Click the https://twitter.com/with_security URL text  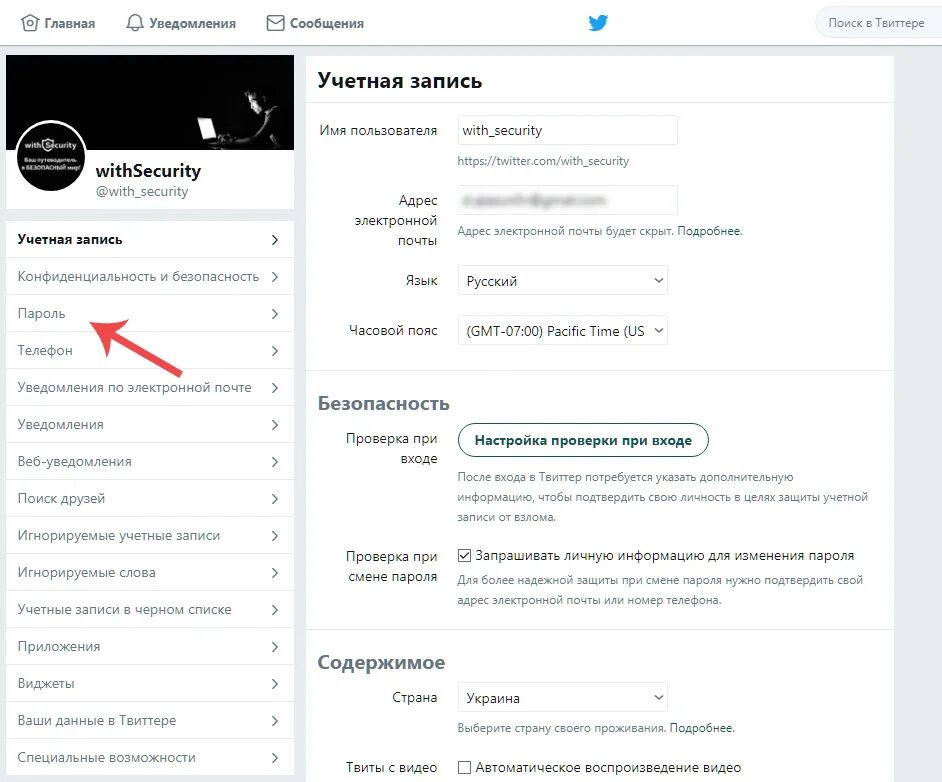543,161
